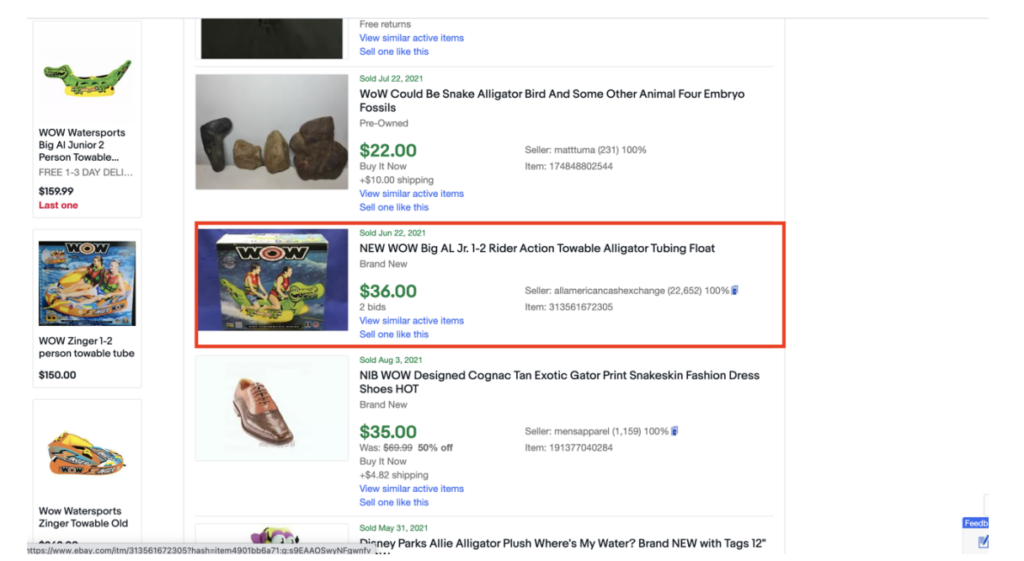Click store icon beside mensapparel seller

[675, 431]
